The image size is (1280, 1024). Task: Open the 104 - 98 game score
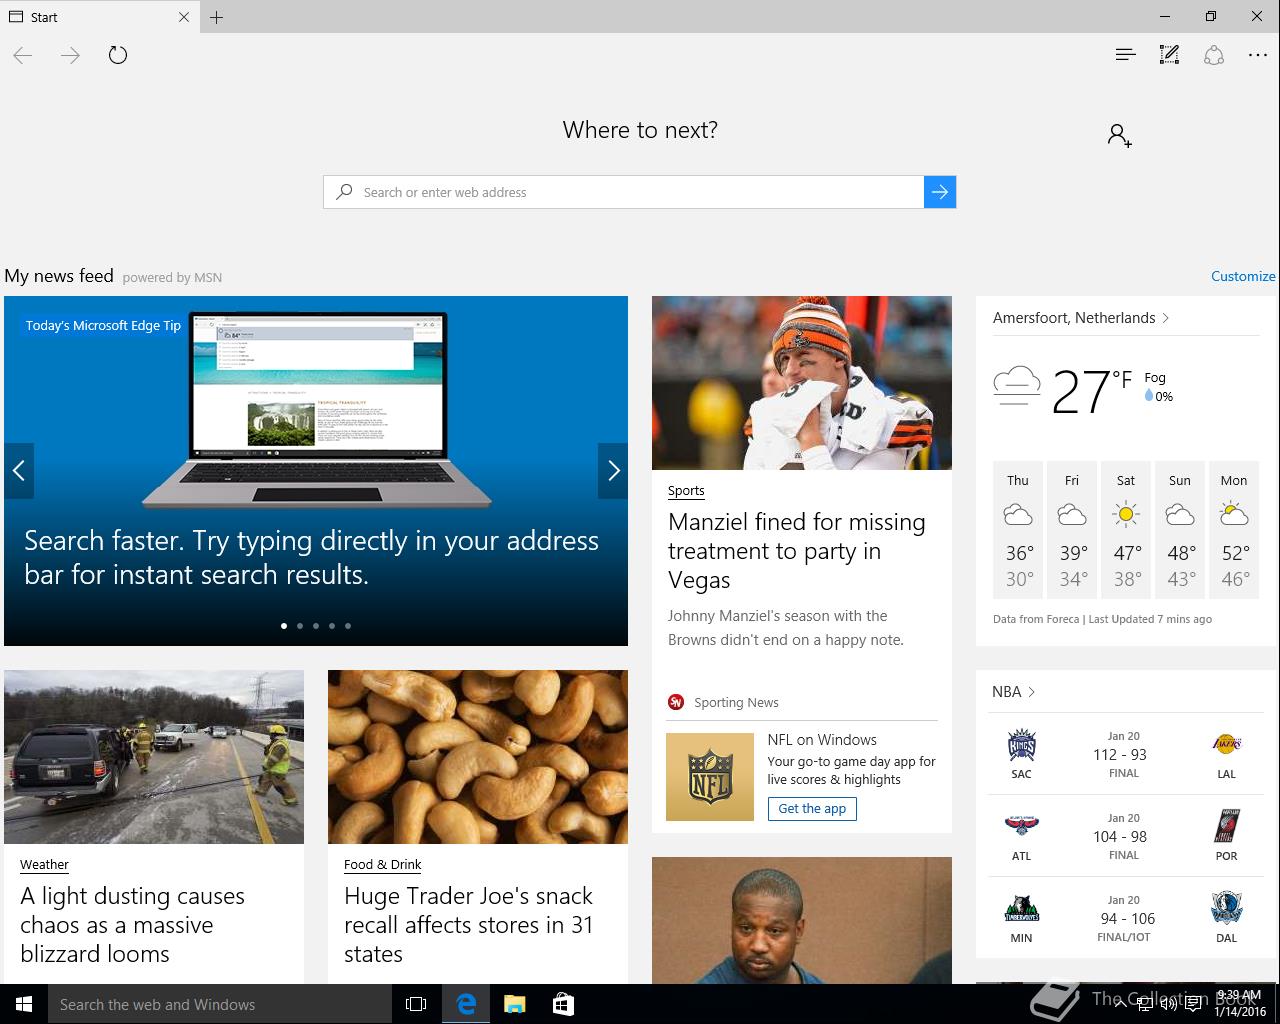[1120, 837]
